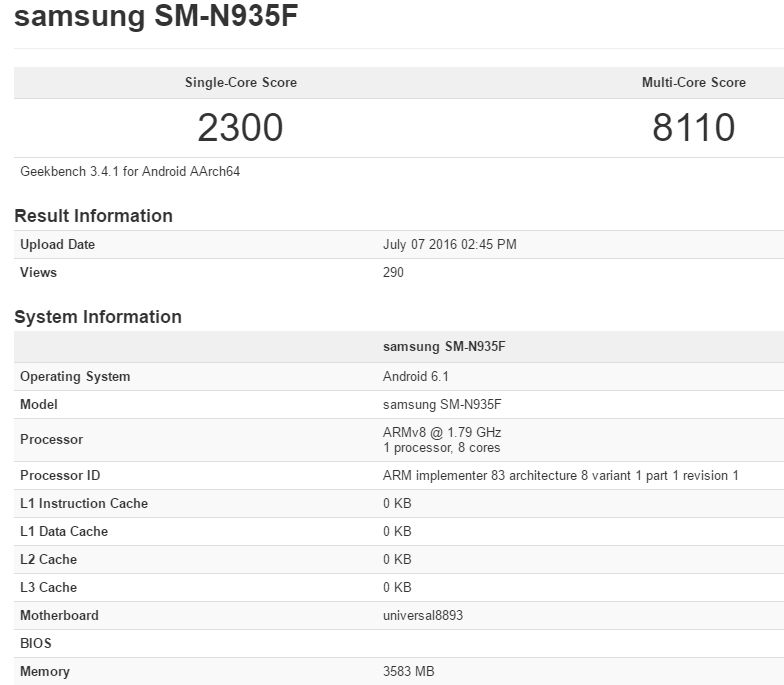The height and width of the screenshot is (685, 784).
Task: Click the L1 Data Cache 0 KB value
Action: pyautogui.click(x=397, y=532)
